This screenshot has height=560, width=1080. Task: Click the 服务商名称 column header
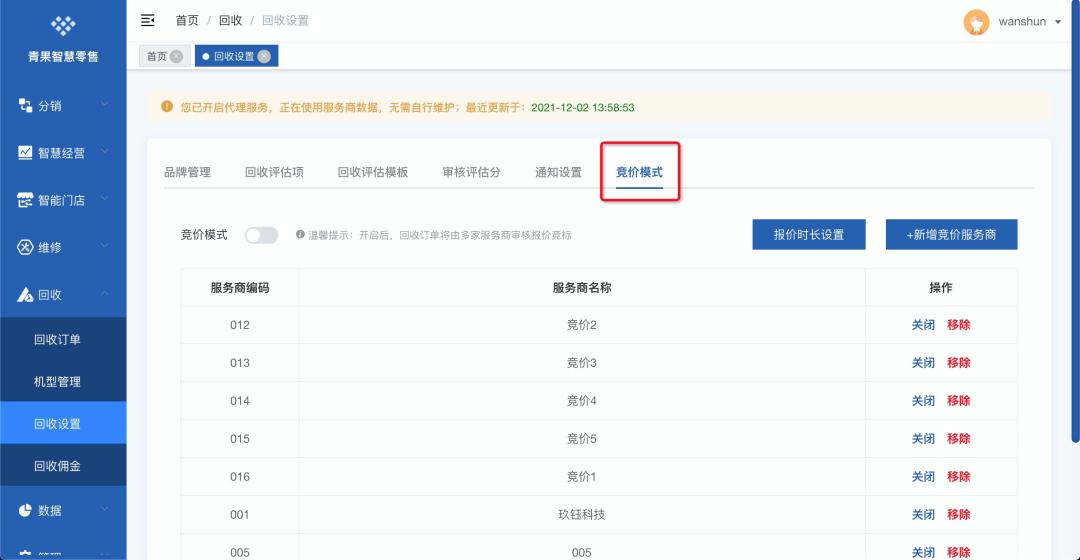pyautogui.click(x=582, y=288)
